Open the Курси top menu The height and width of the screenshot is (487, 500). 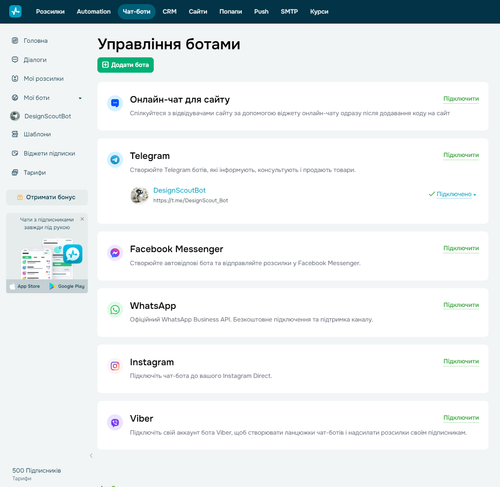pyautogui.click(x=319, y=12)
